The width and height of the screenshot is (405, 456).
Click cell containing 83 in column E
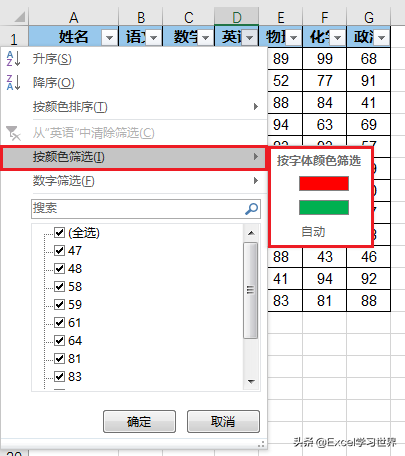[x=285, y=301]
